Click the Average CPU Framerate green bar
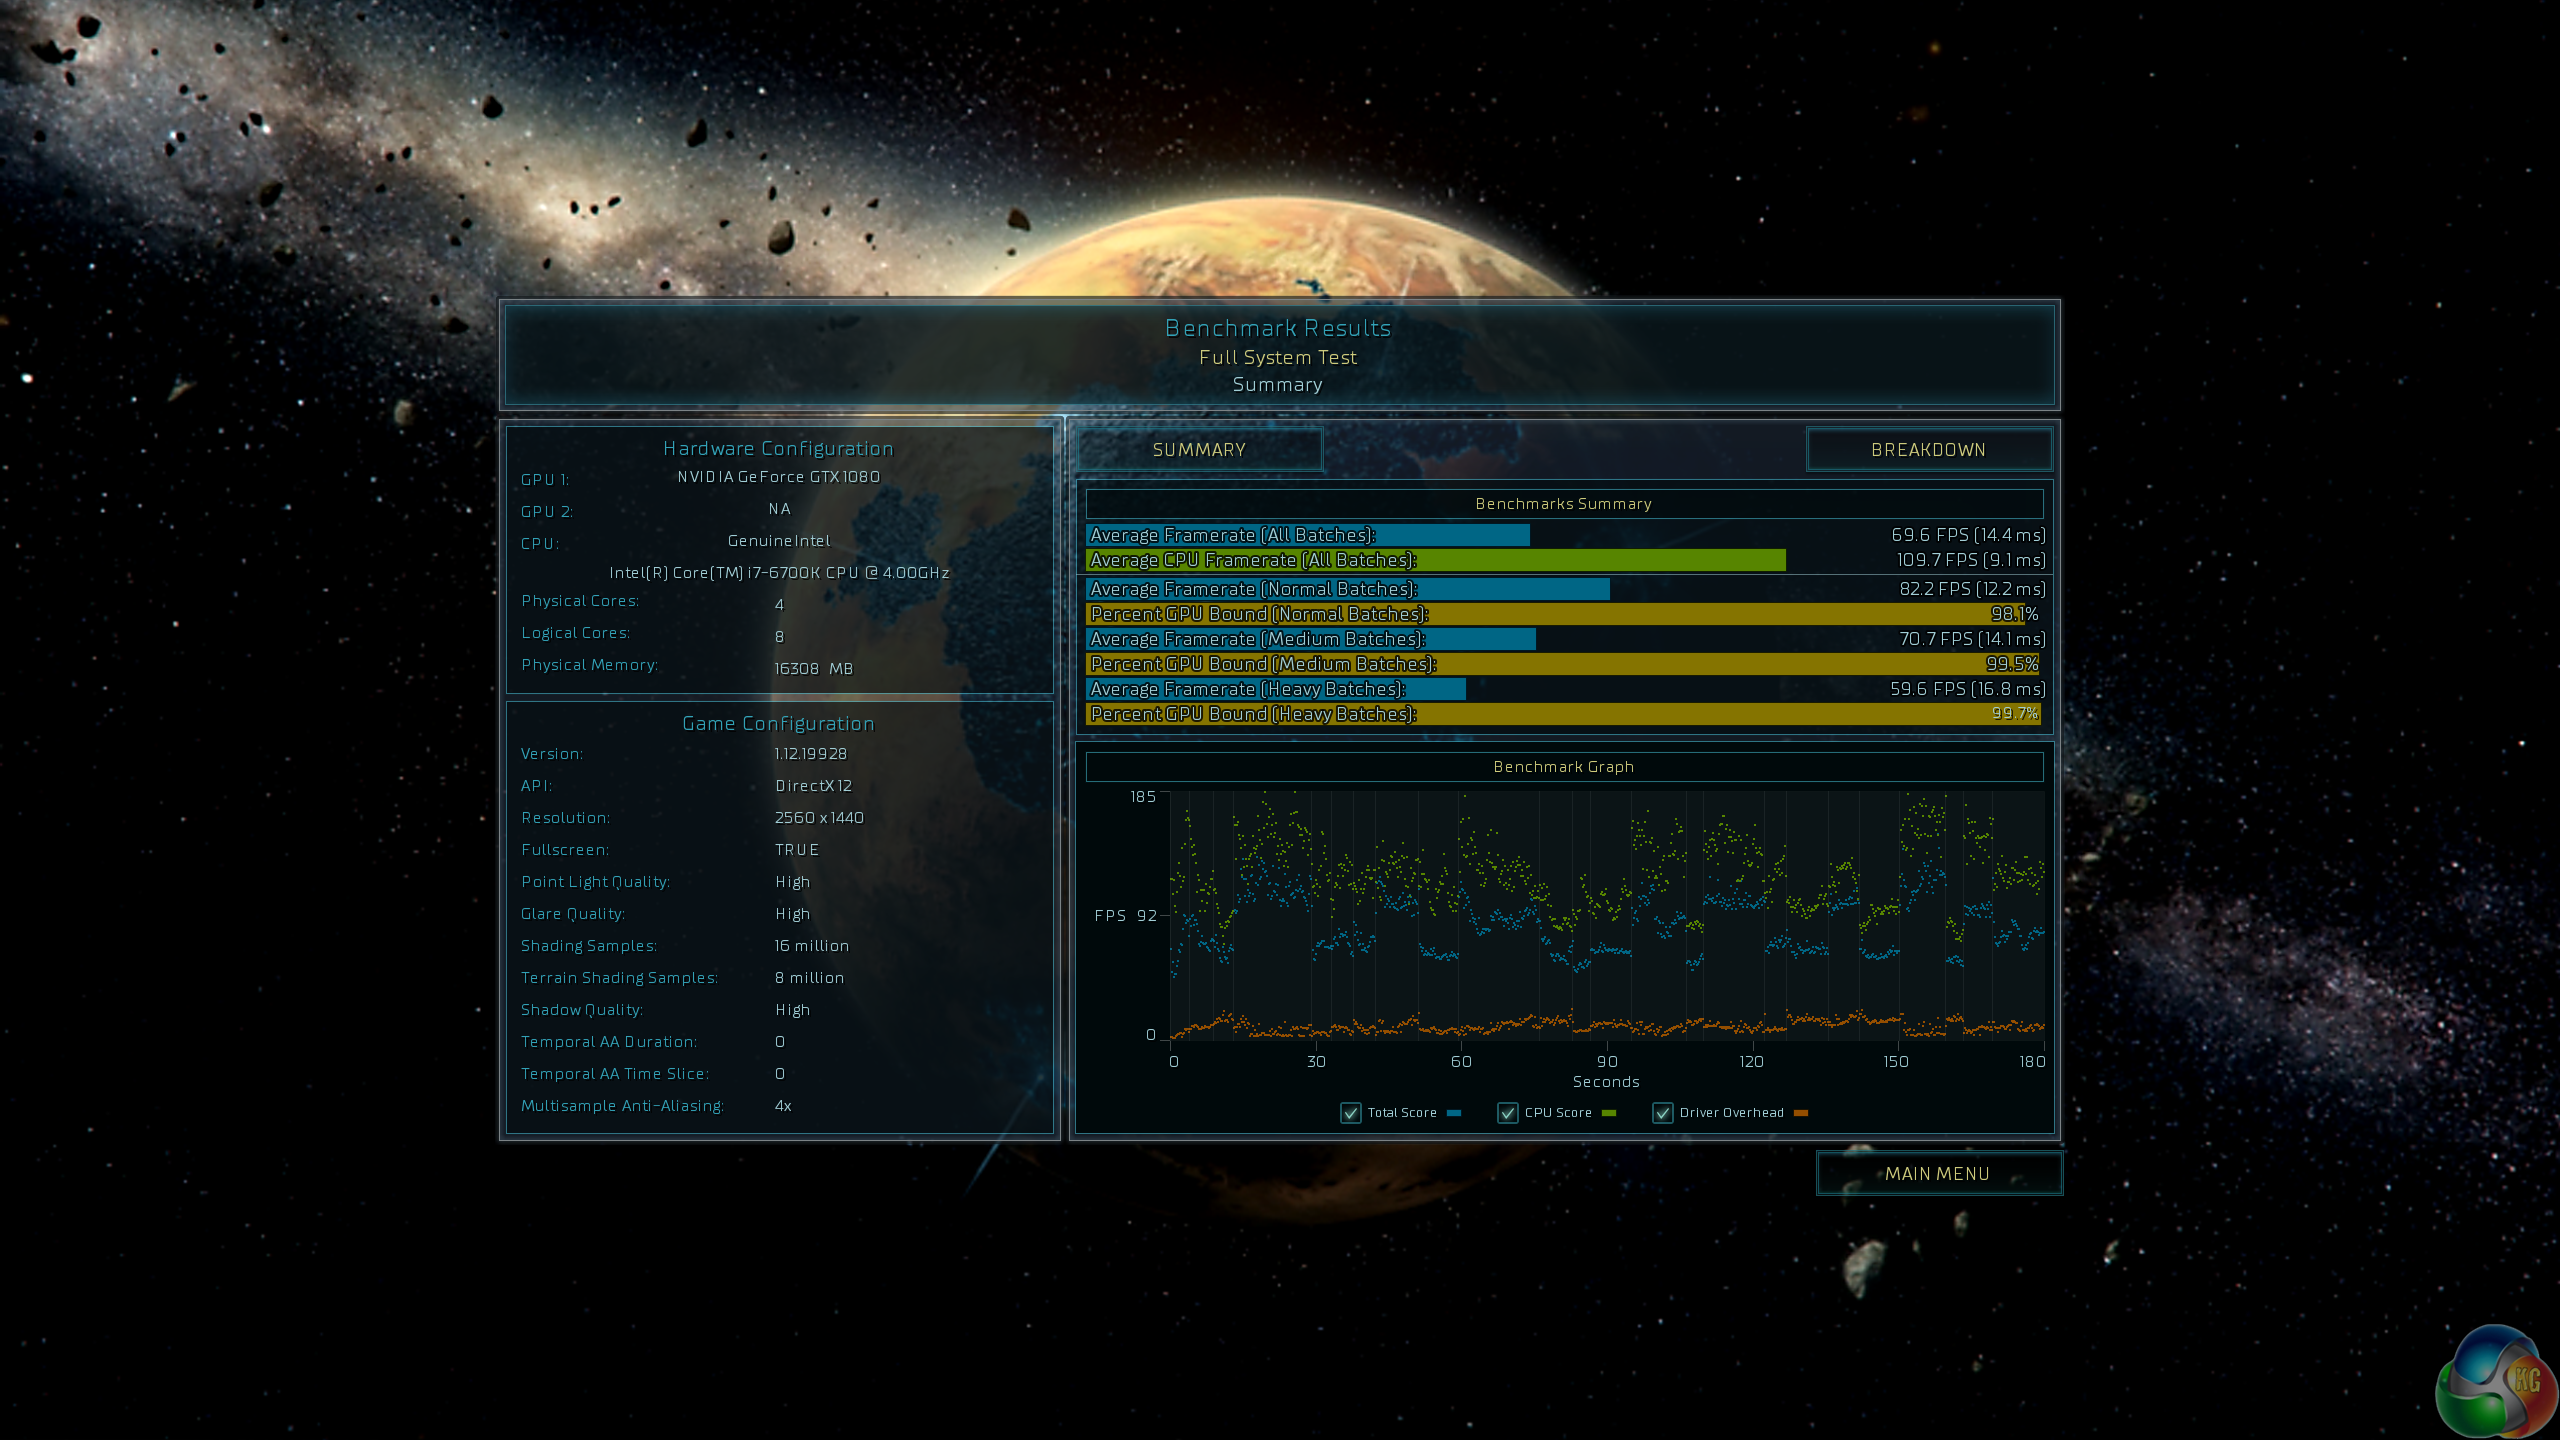Screen dimensions: 2560x1440 pos(1436,560)
